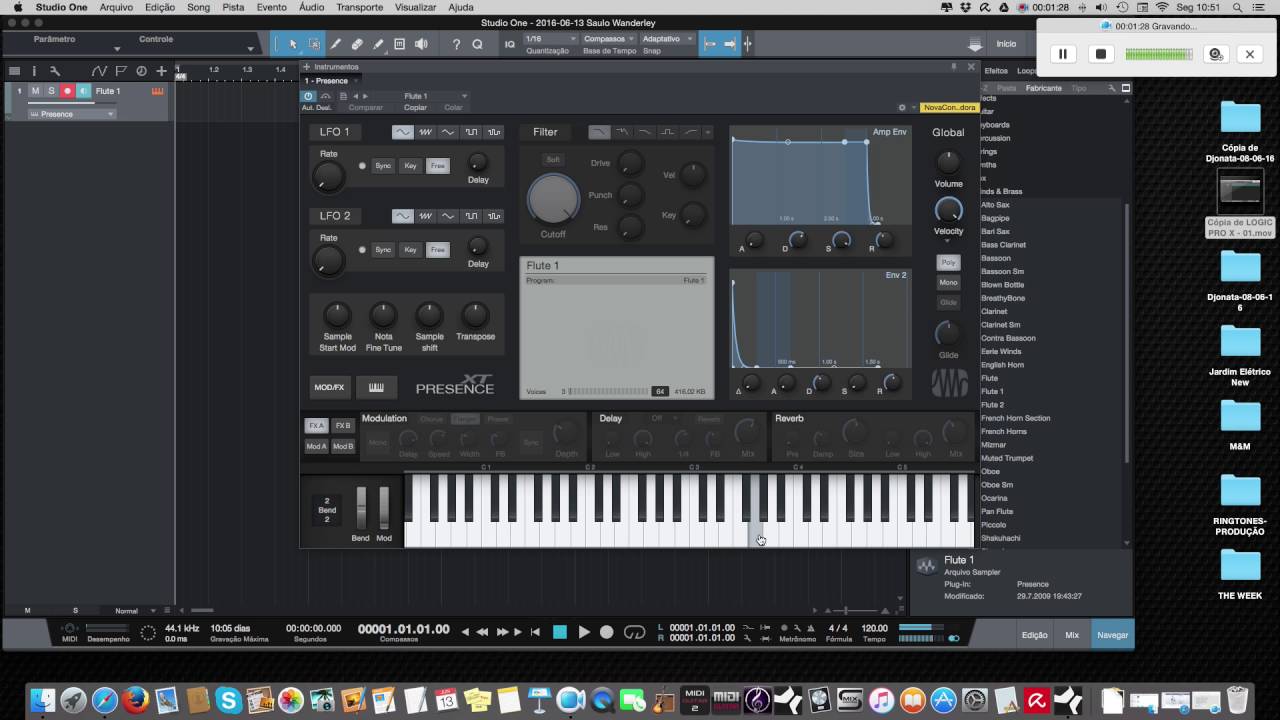Activate the Listen tool magnifier icon

click(477, 44)
